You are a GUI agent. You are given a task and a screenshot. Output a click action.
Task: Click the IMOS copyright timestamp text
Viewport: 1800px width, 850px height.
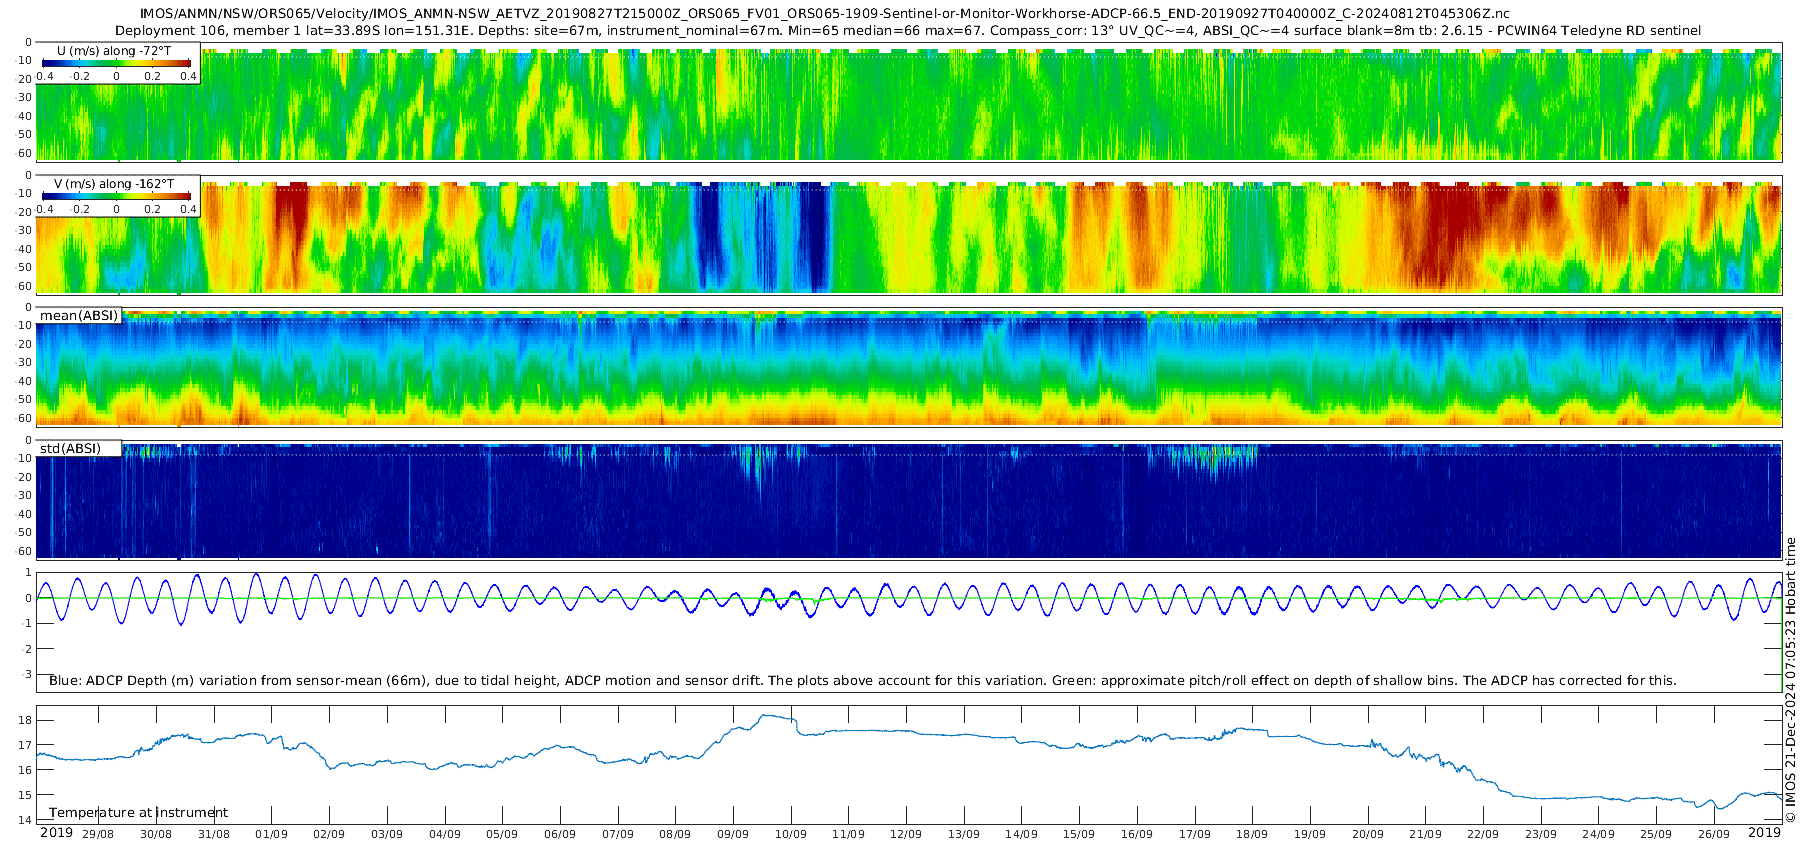1790,680
